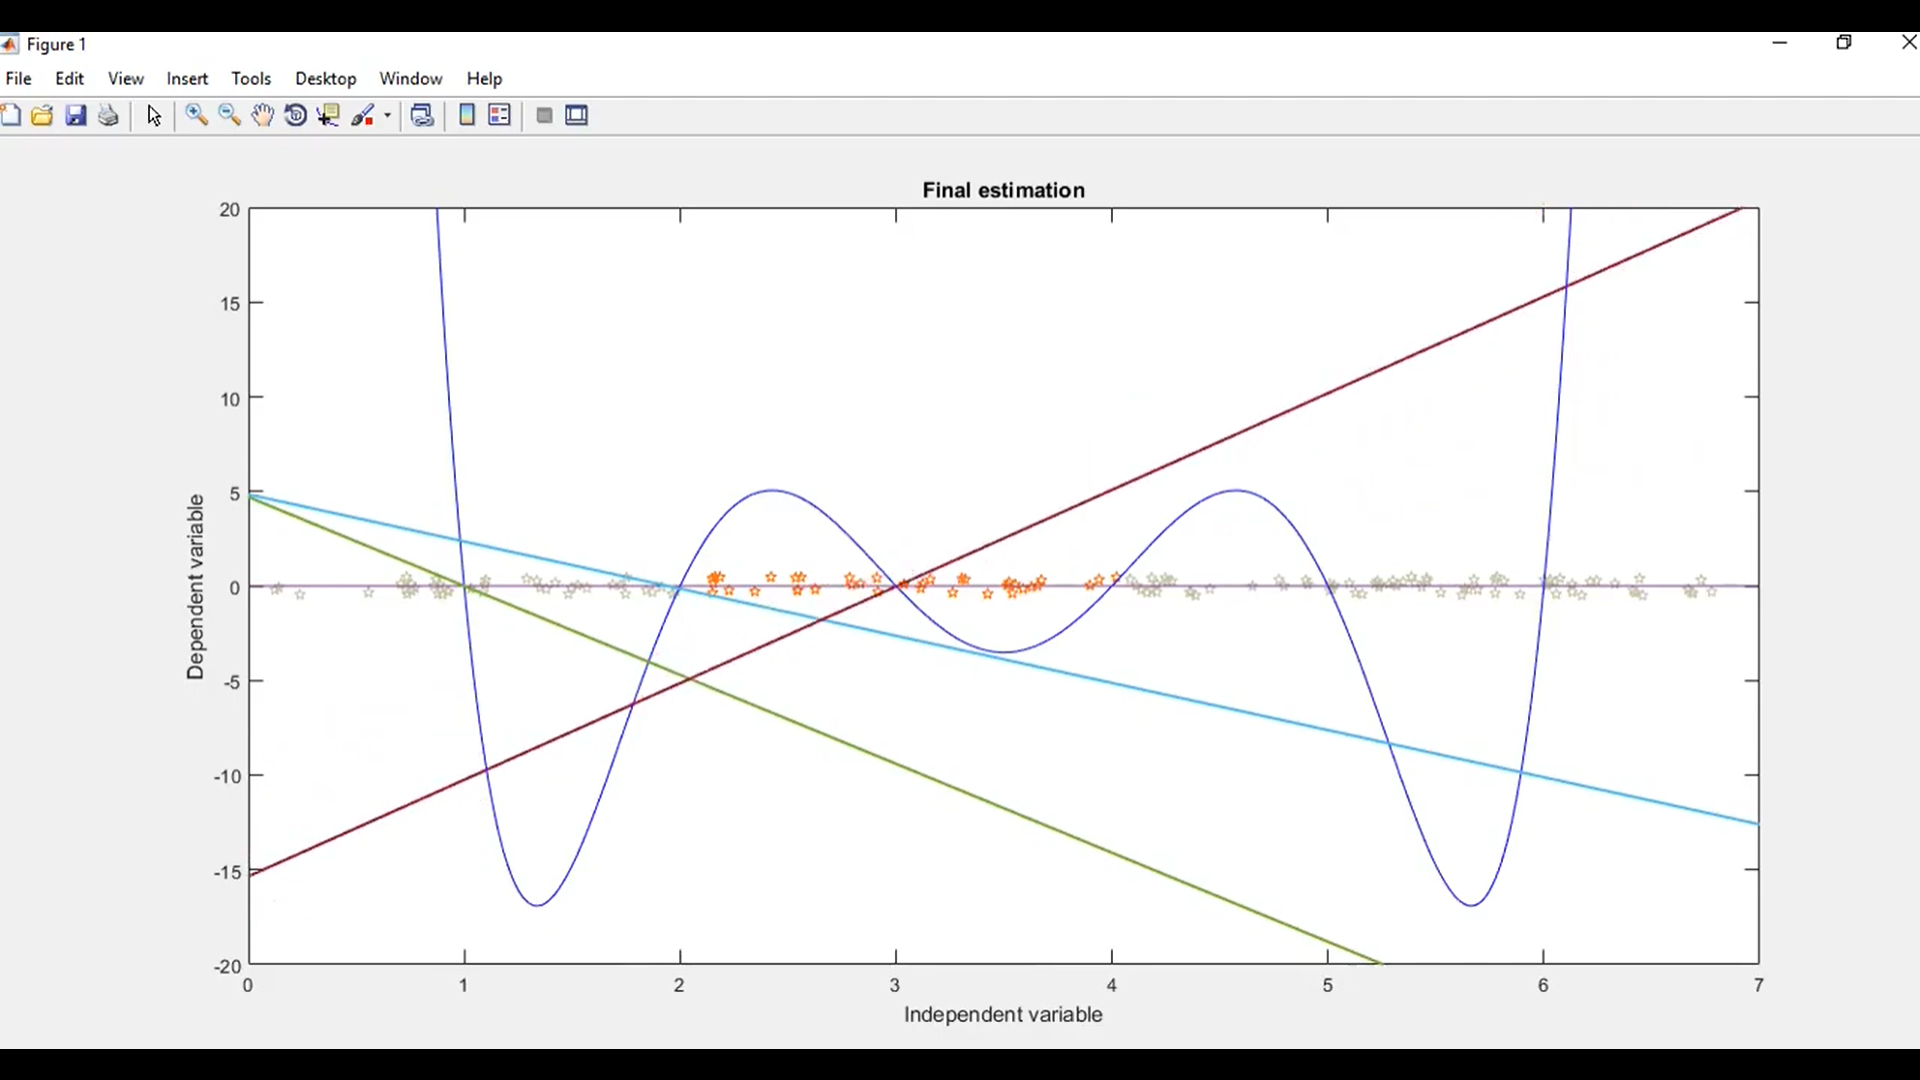Screen dimensions: 1920x1080
Task: Select the 'Dependent variable' y-axis label
Action: (x=195, y=587)
